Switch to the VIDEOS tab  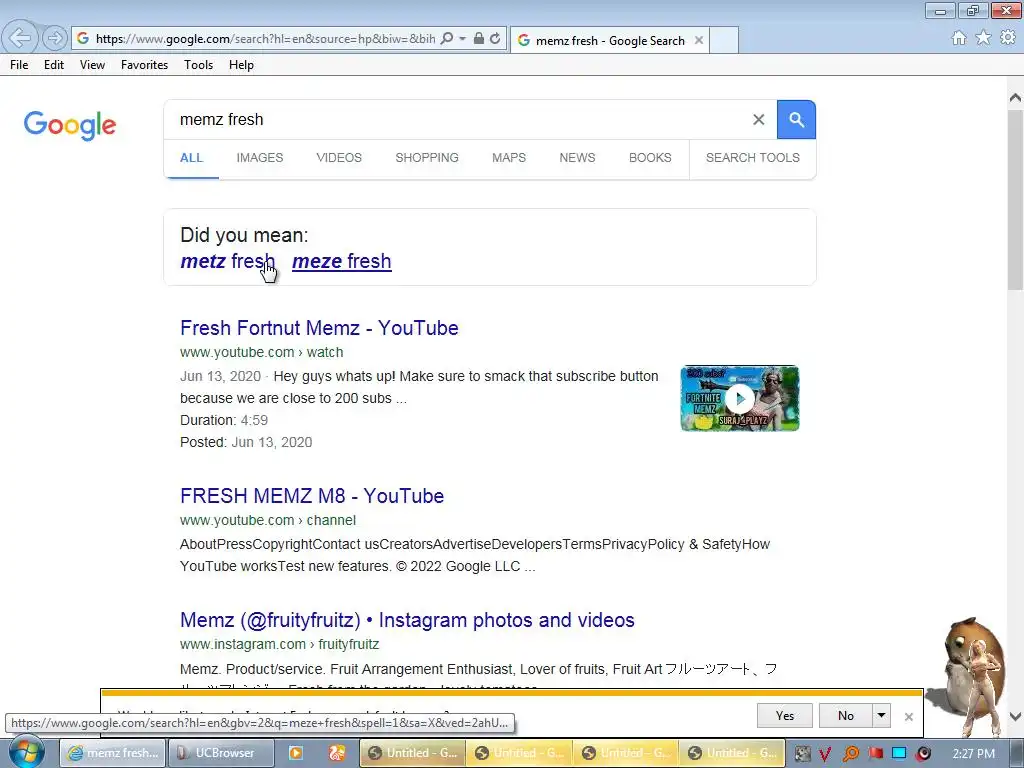(339, 158)
